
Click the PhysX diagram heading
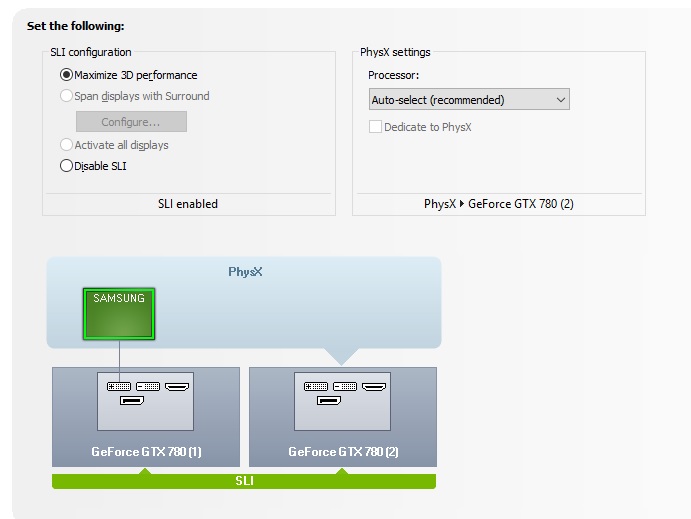tap(245, 272)
